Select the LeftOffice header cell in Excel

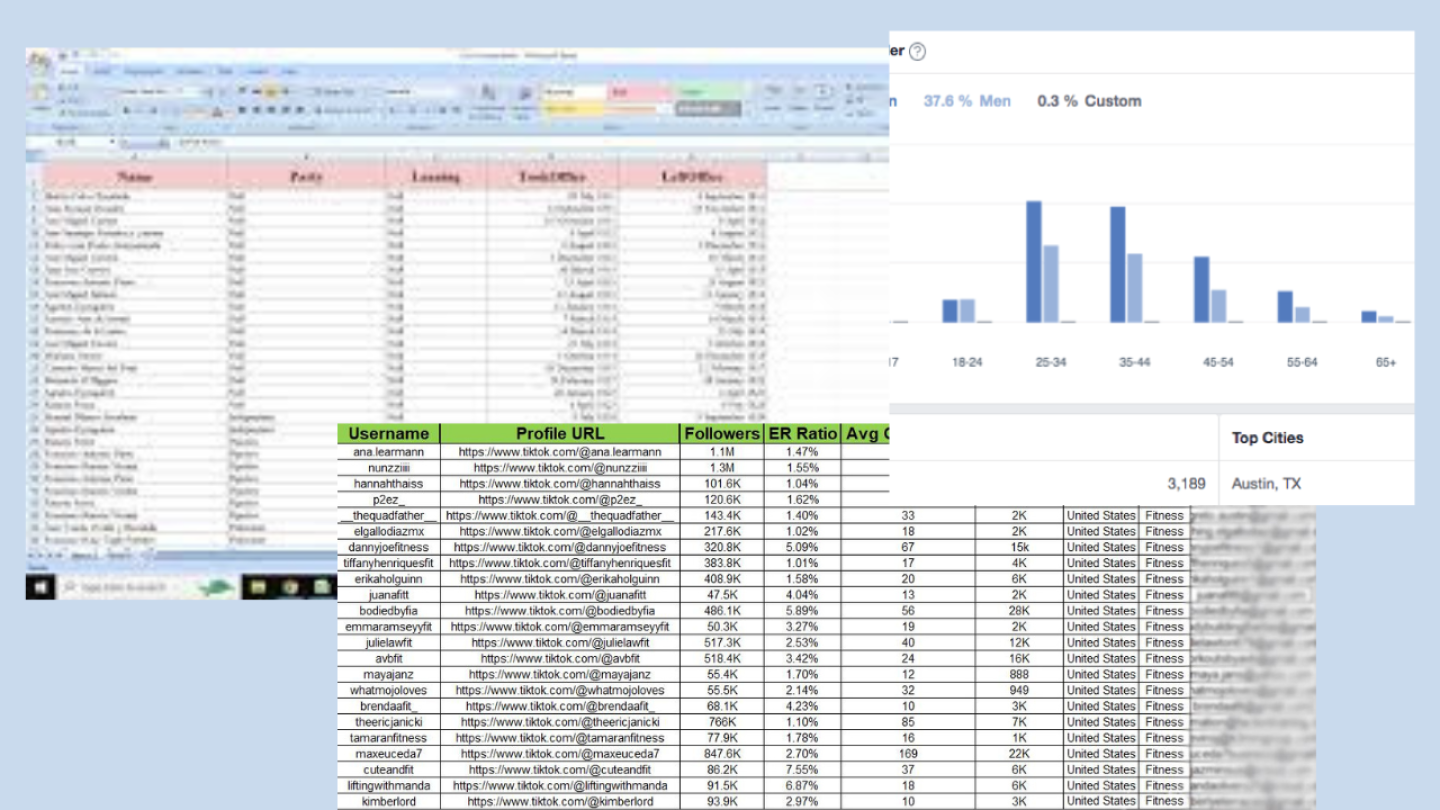tap(692, 177)
